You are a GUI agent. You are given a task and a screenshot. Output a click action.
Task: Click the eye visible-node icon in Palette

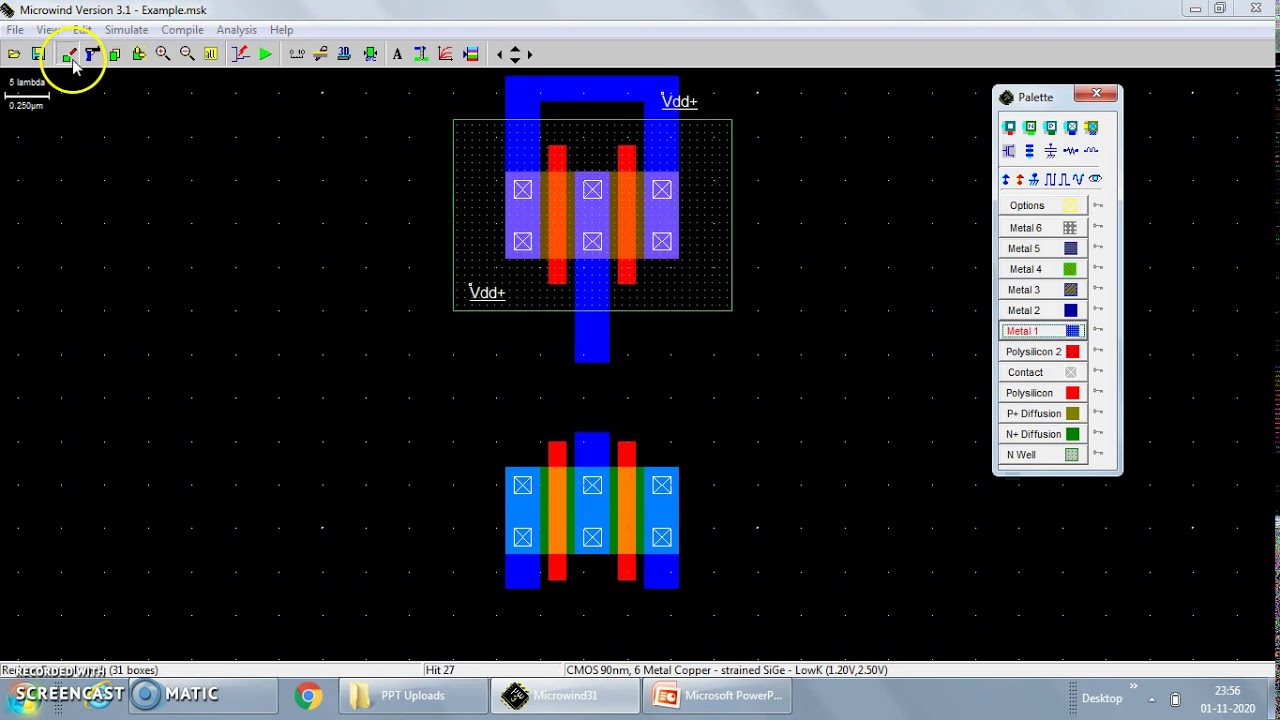1095,179
